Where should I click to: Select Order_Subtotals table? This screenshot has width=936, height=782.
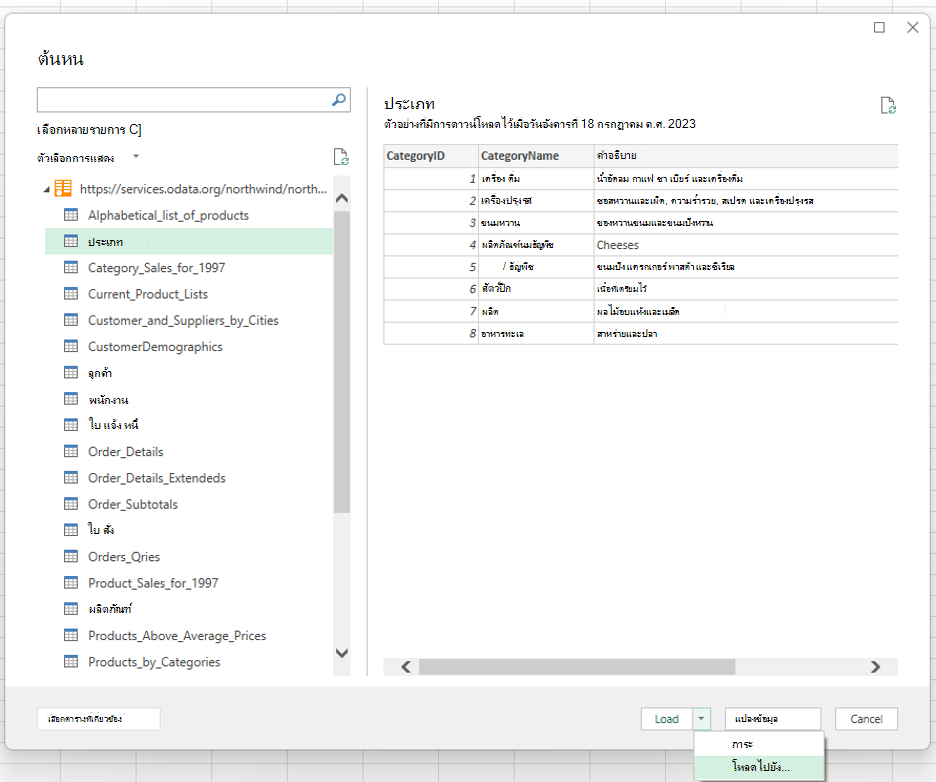point(133,504)
